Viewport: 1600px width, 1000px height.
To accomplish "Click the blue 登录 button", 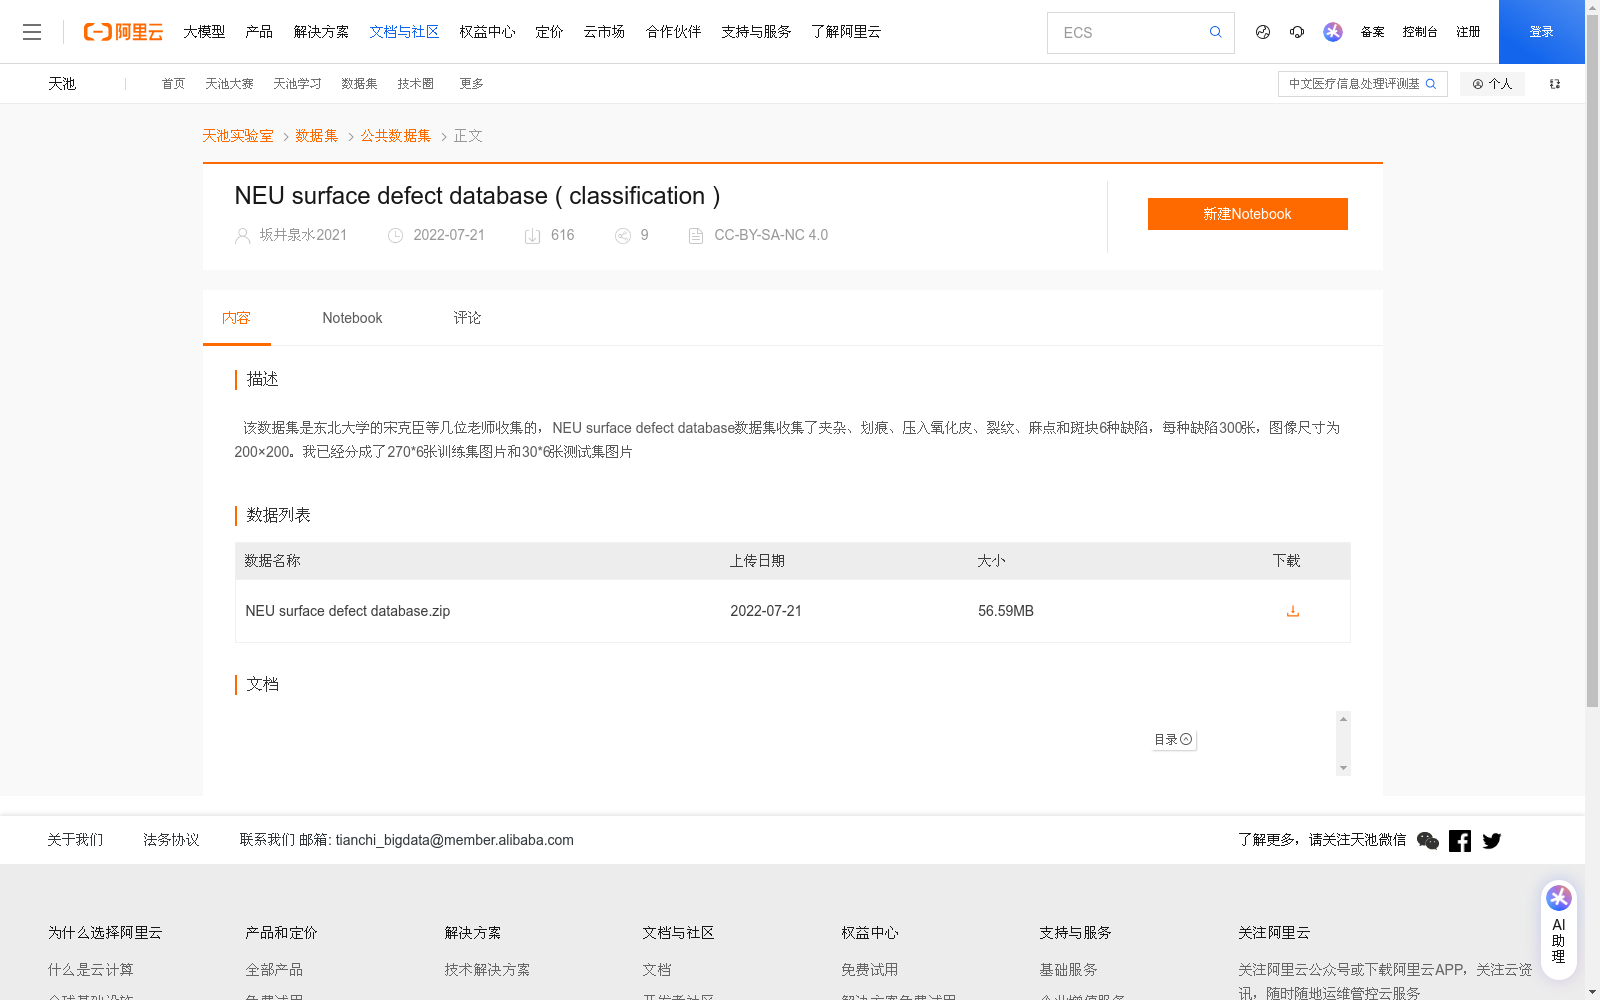I will click(x=1541, y=32).
